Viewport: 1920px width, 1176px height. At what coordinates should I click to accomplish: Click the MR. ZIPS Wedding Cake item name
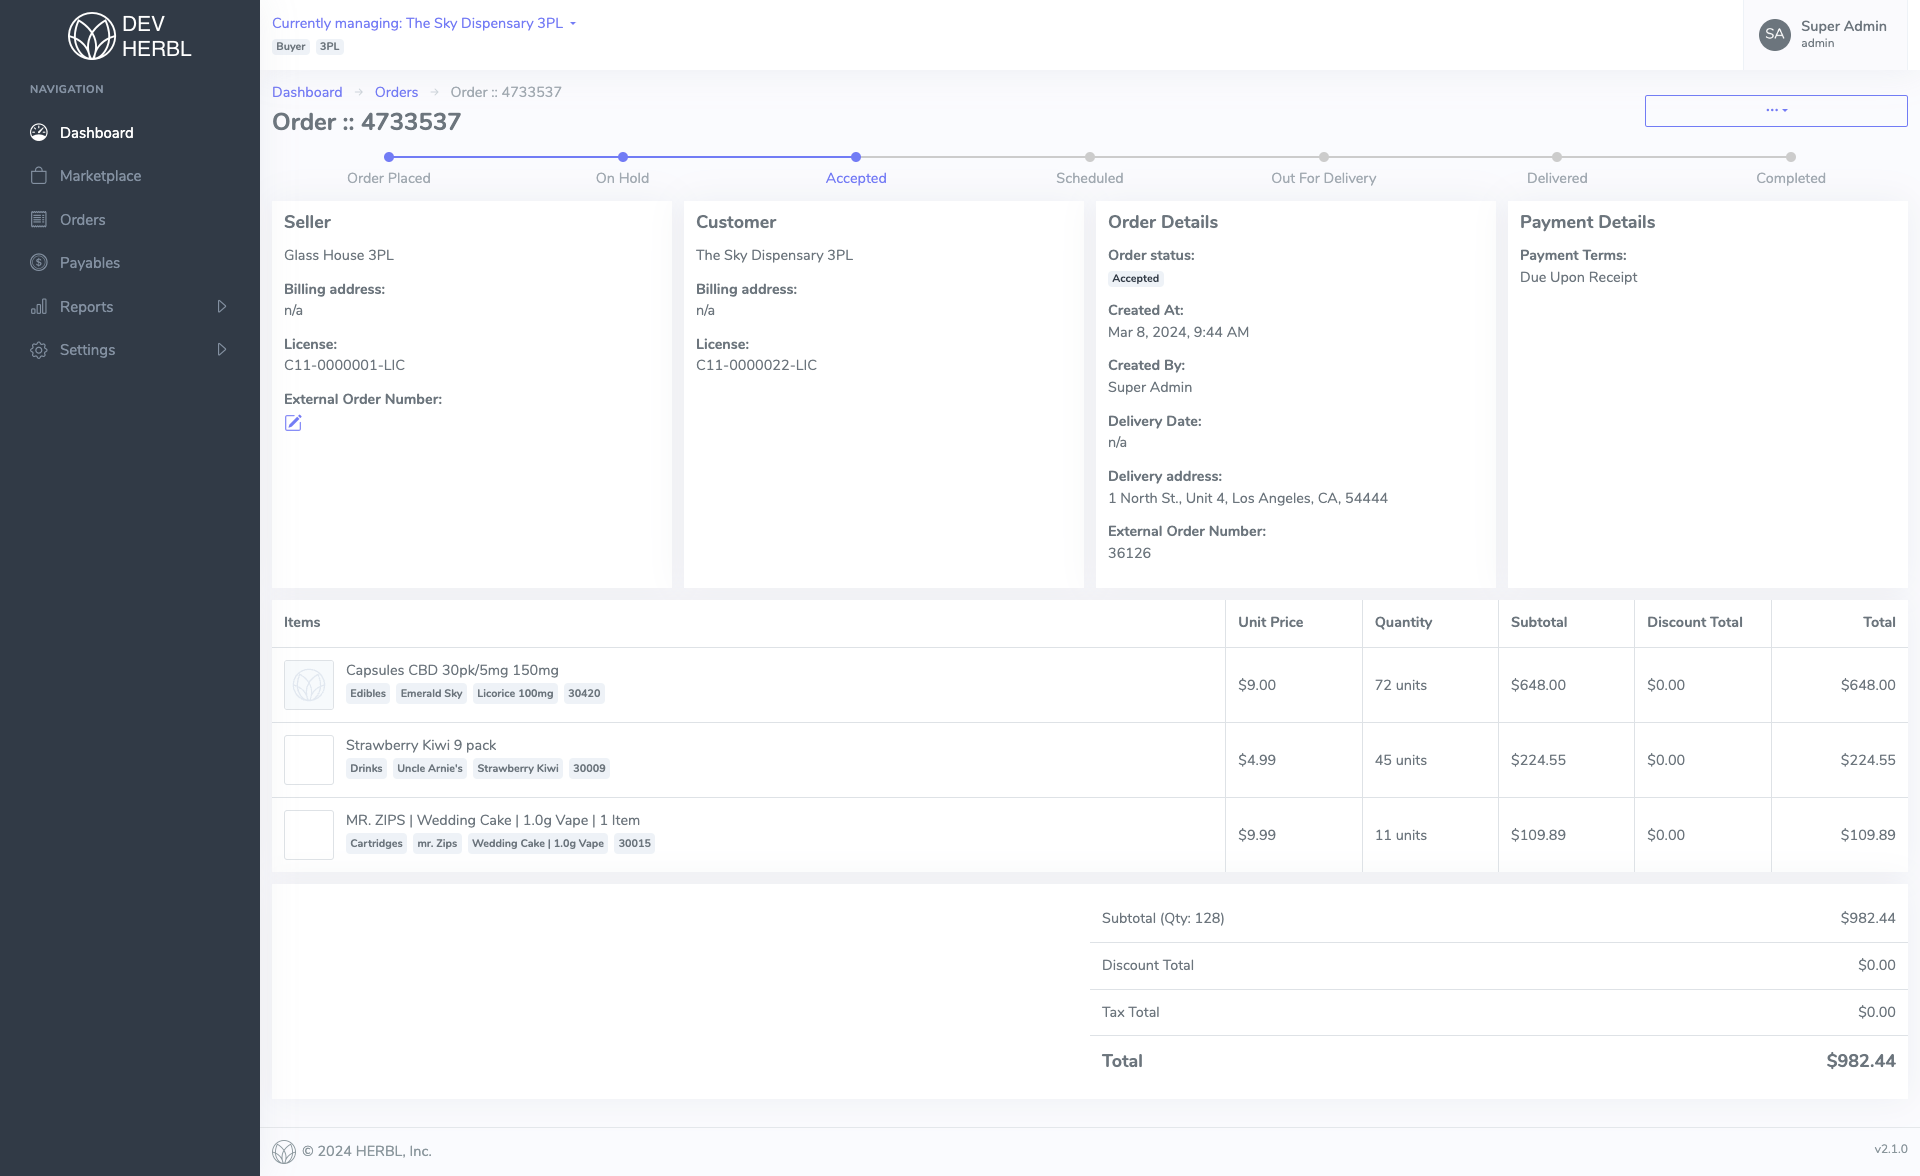click(x=493, y=820)
